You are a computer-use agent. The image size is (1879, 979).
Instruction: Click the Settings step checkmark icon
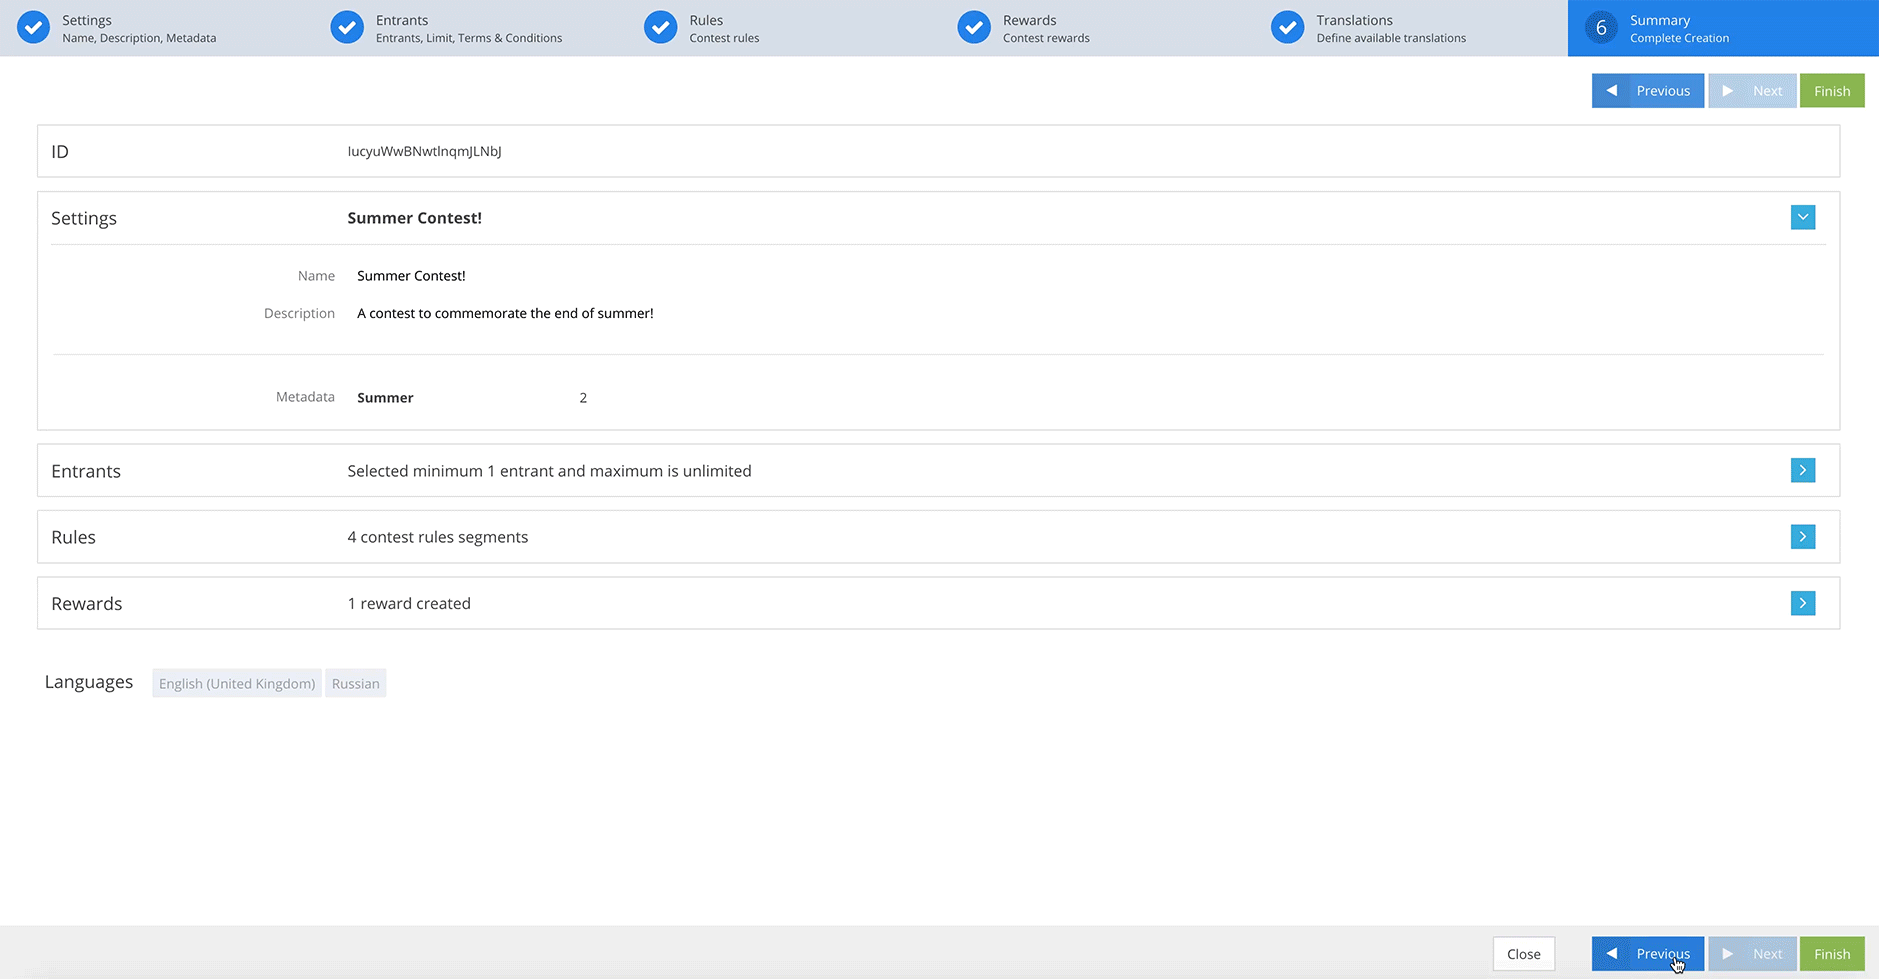[x=34, y=28]
